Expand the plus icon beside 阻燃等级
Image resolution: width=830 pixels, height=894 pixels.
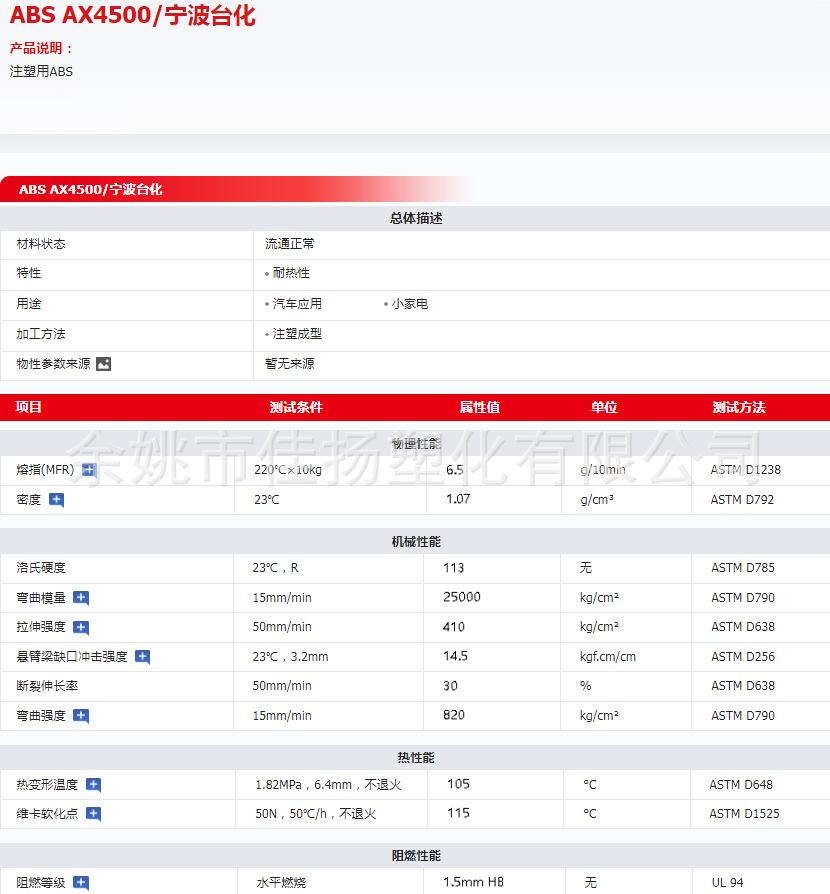(81, 883)
